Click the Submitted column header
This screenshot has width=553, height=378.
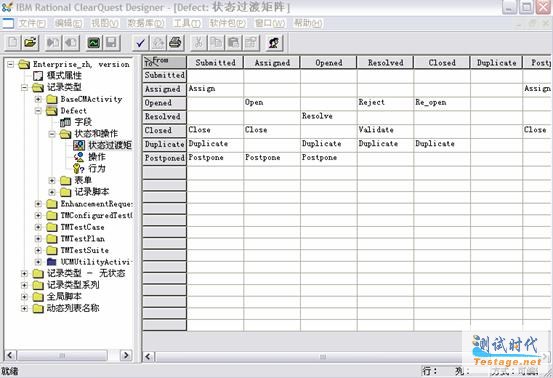[215, 63]
